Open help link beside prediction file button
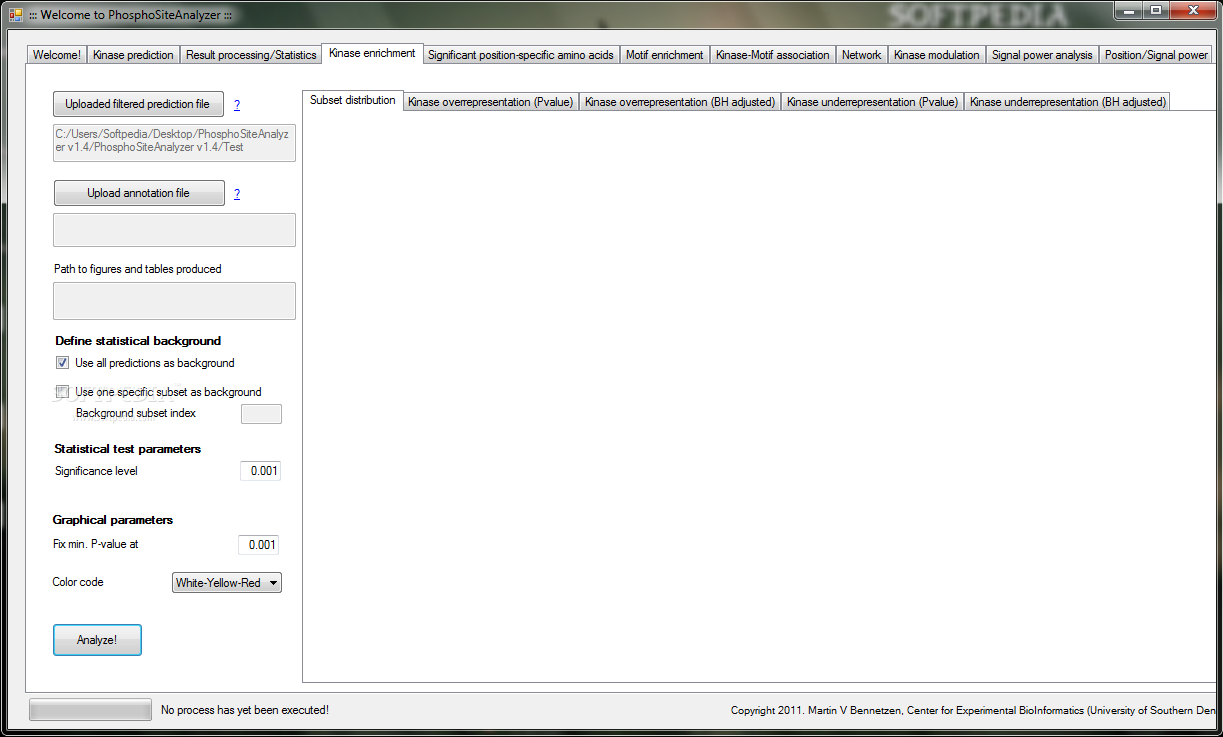The width and height of the screenshot is (1223, 737). (237, 105)
